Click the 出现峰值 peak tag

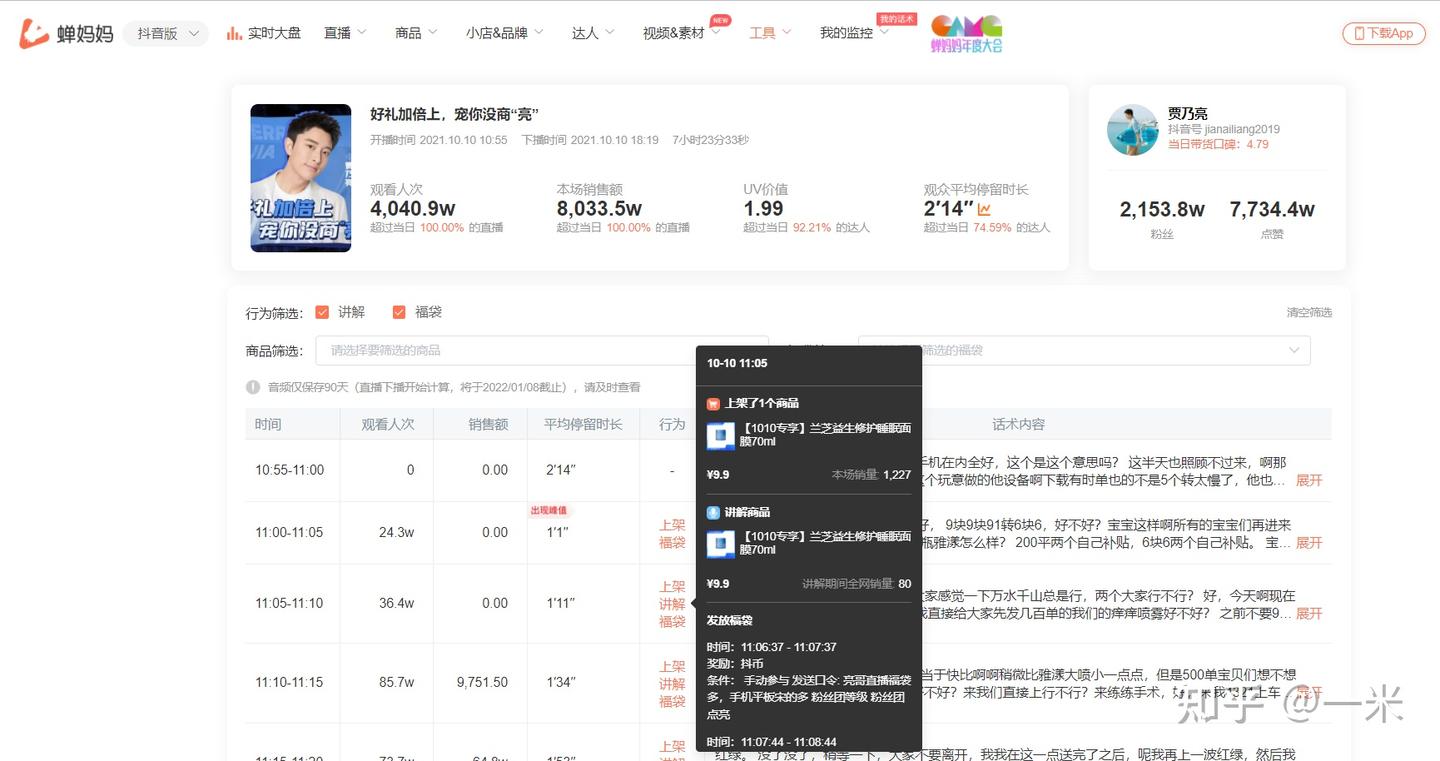[549, 510]
